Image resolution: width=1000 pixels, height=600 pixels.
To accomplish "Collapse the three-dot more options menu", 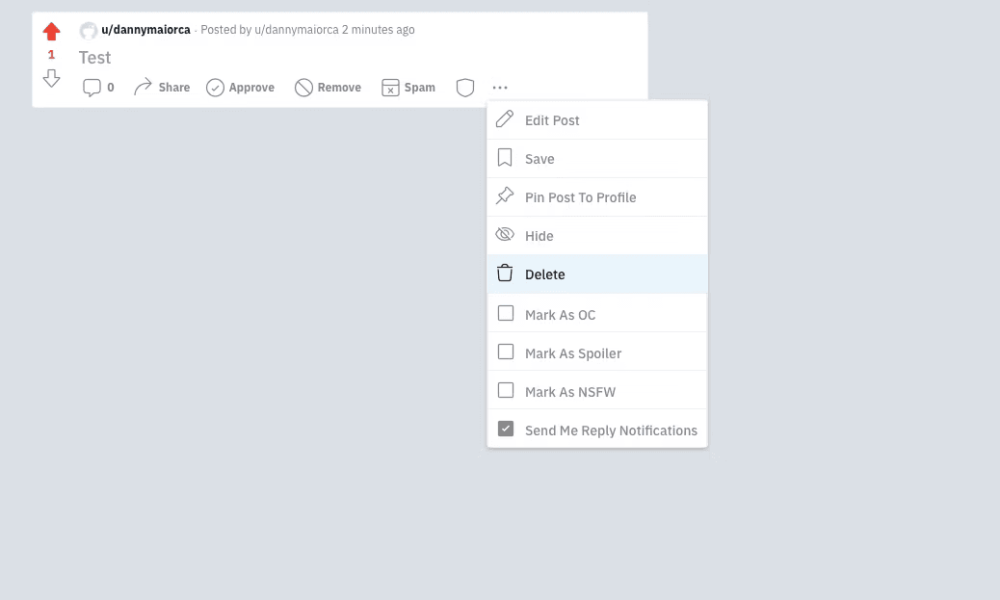I will coord(500,87).
